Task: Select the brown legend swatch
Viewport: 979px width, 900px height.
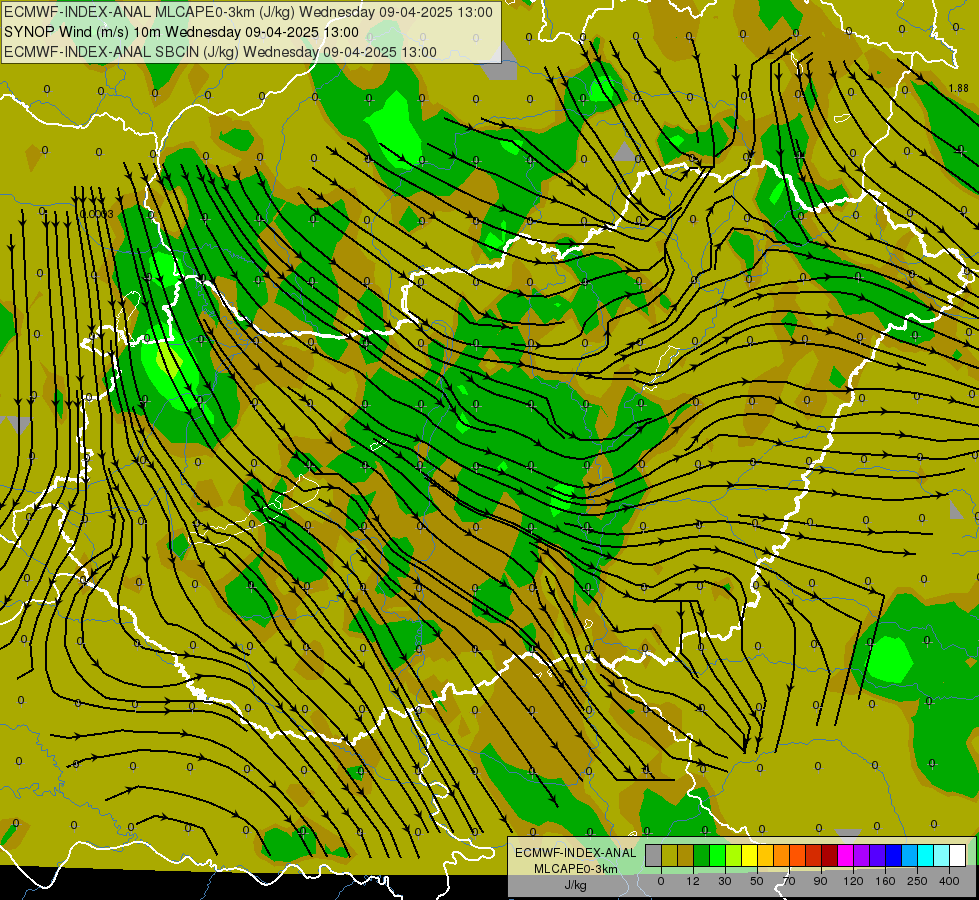Action: (x=686, y=855)
